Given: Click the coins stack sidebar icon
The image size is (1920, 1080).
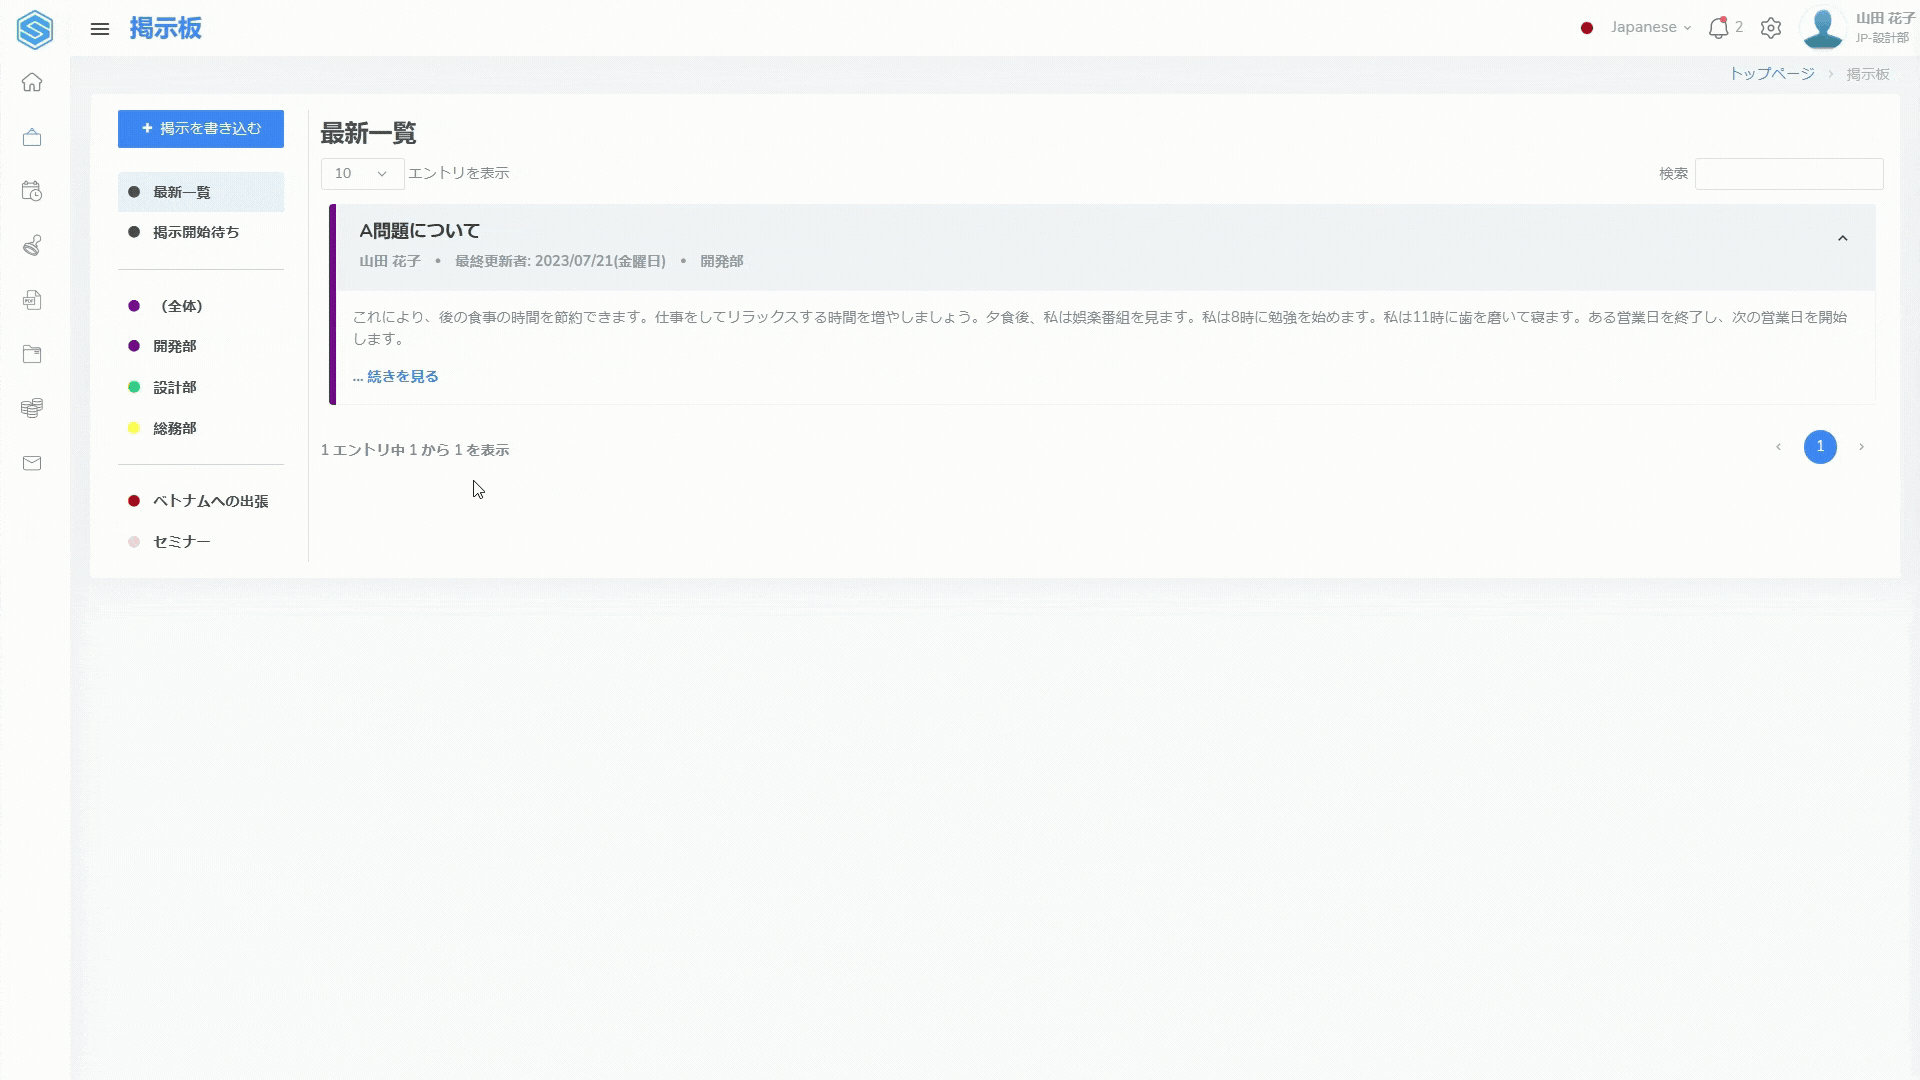Looking at the screenshot, I should click(32, 408).
